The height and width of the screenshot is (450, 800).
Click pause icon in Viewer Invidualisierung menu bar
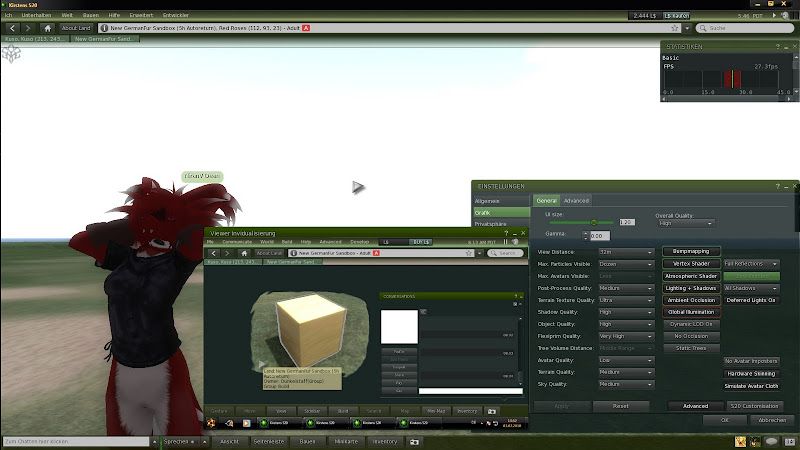click(506, 242)
